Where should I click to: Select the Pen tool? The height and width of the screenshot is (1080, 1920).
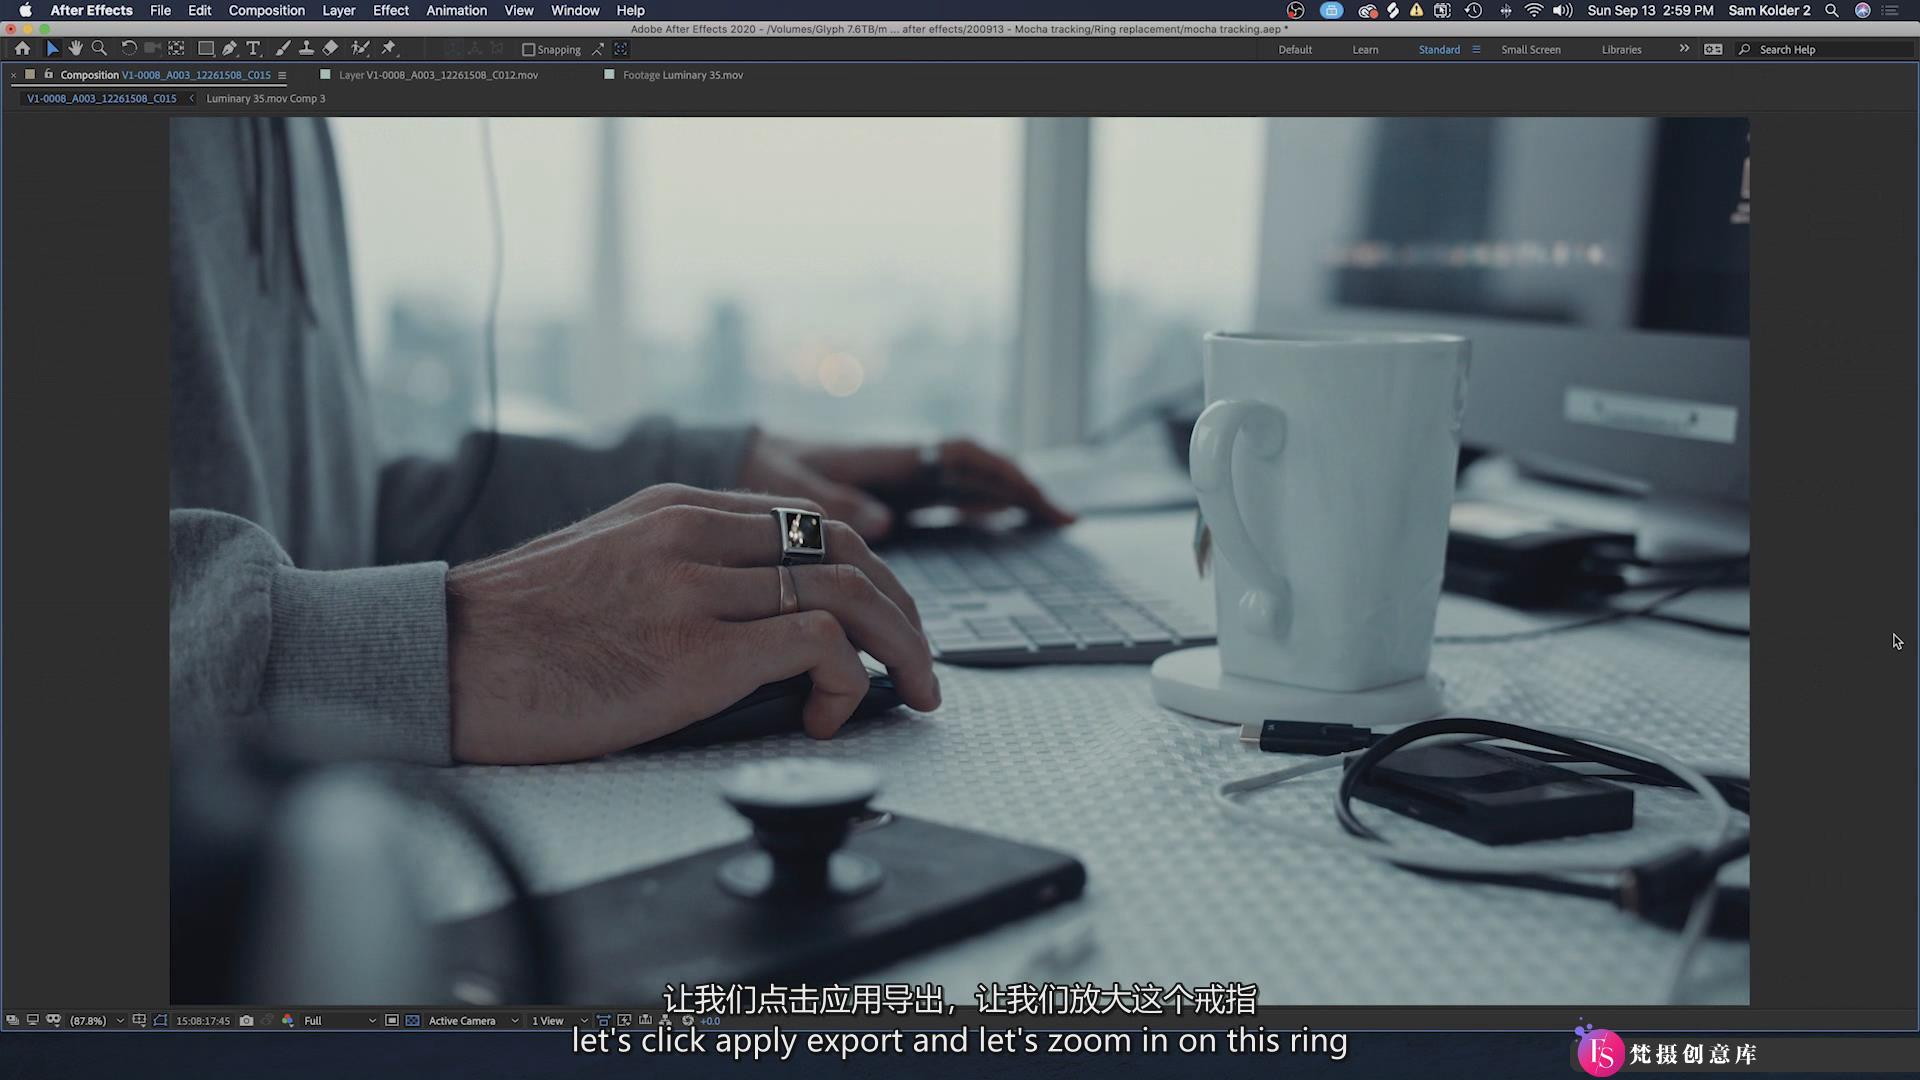pyautogui.click(x=229, y=49)
